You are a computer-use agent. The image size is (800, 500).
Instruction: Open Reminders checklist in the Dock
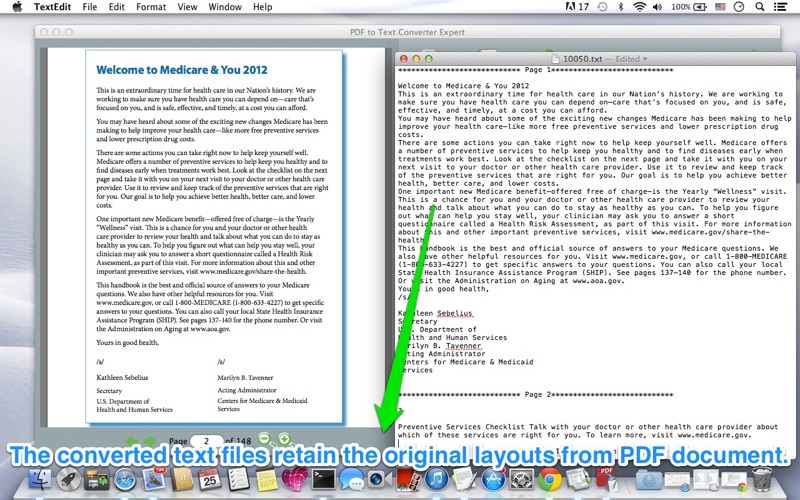[x=238, y=479]
